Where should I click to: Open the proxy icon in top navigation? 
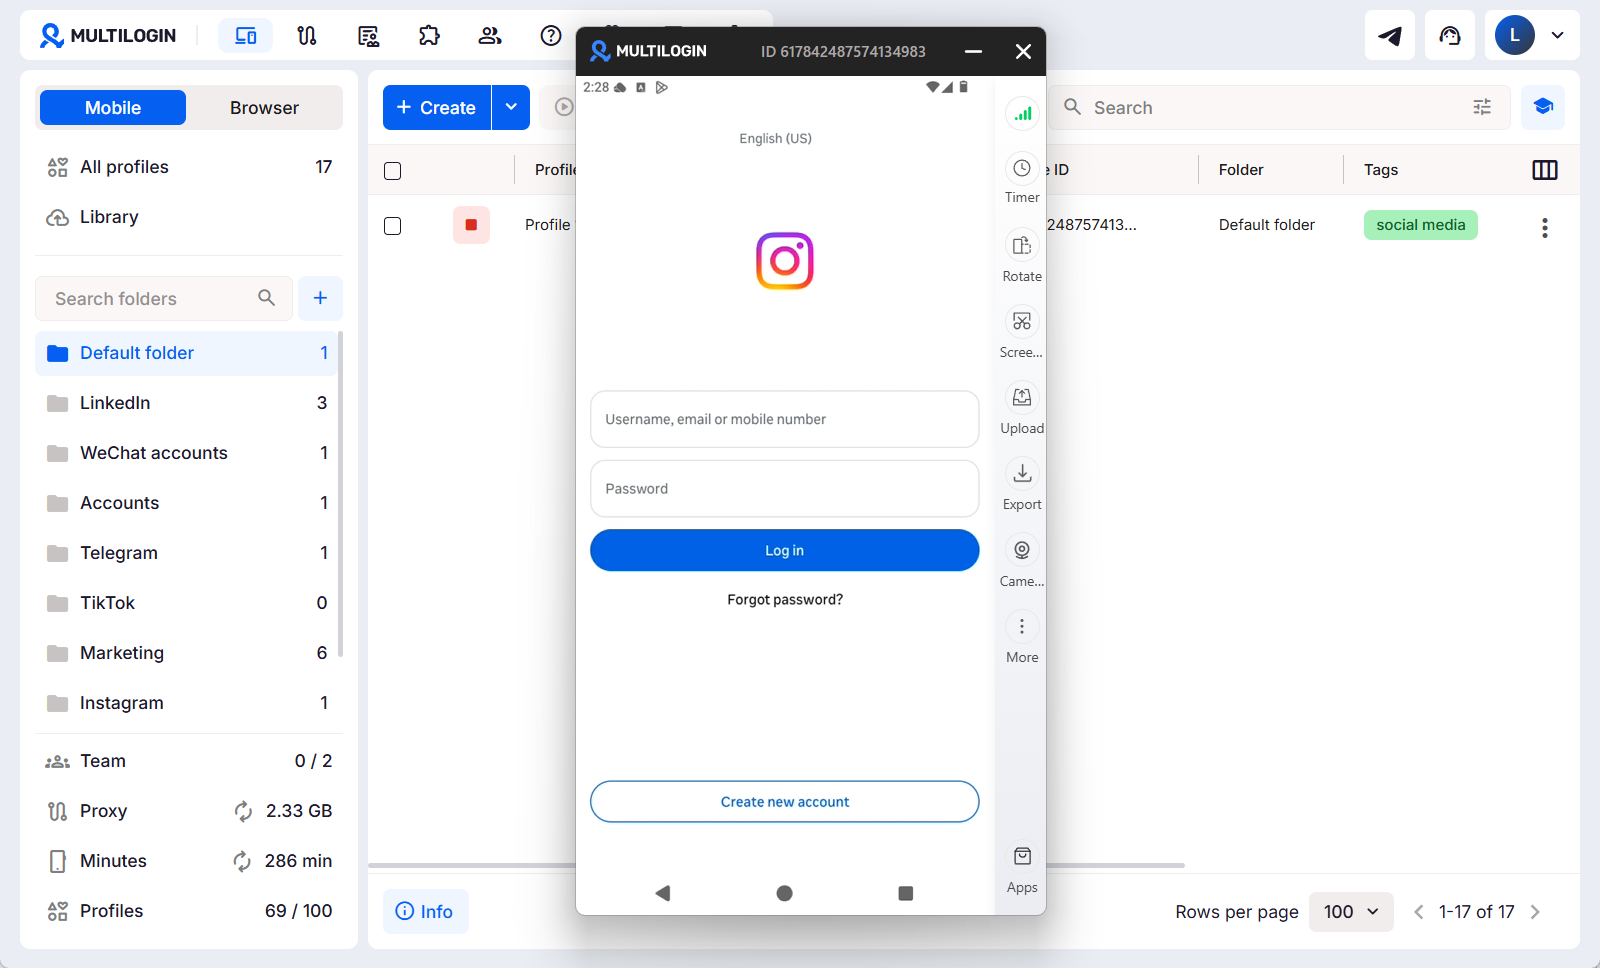307,36
